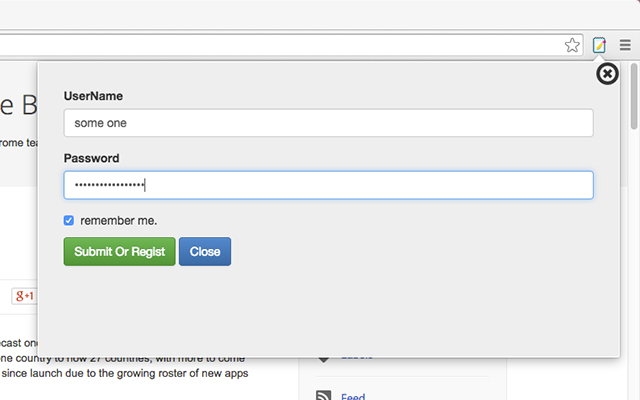Open the Chrome hamburger menu
Screen dimensions: 640x400
[x=625, y=45]
